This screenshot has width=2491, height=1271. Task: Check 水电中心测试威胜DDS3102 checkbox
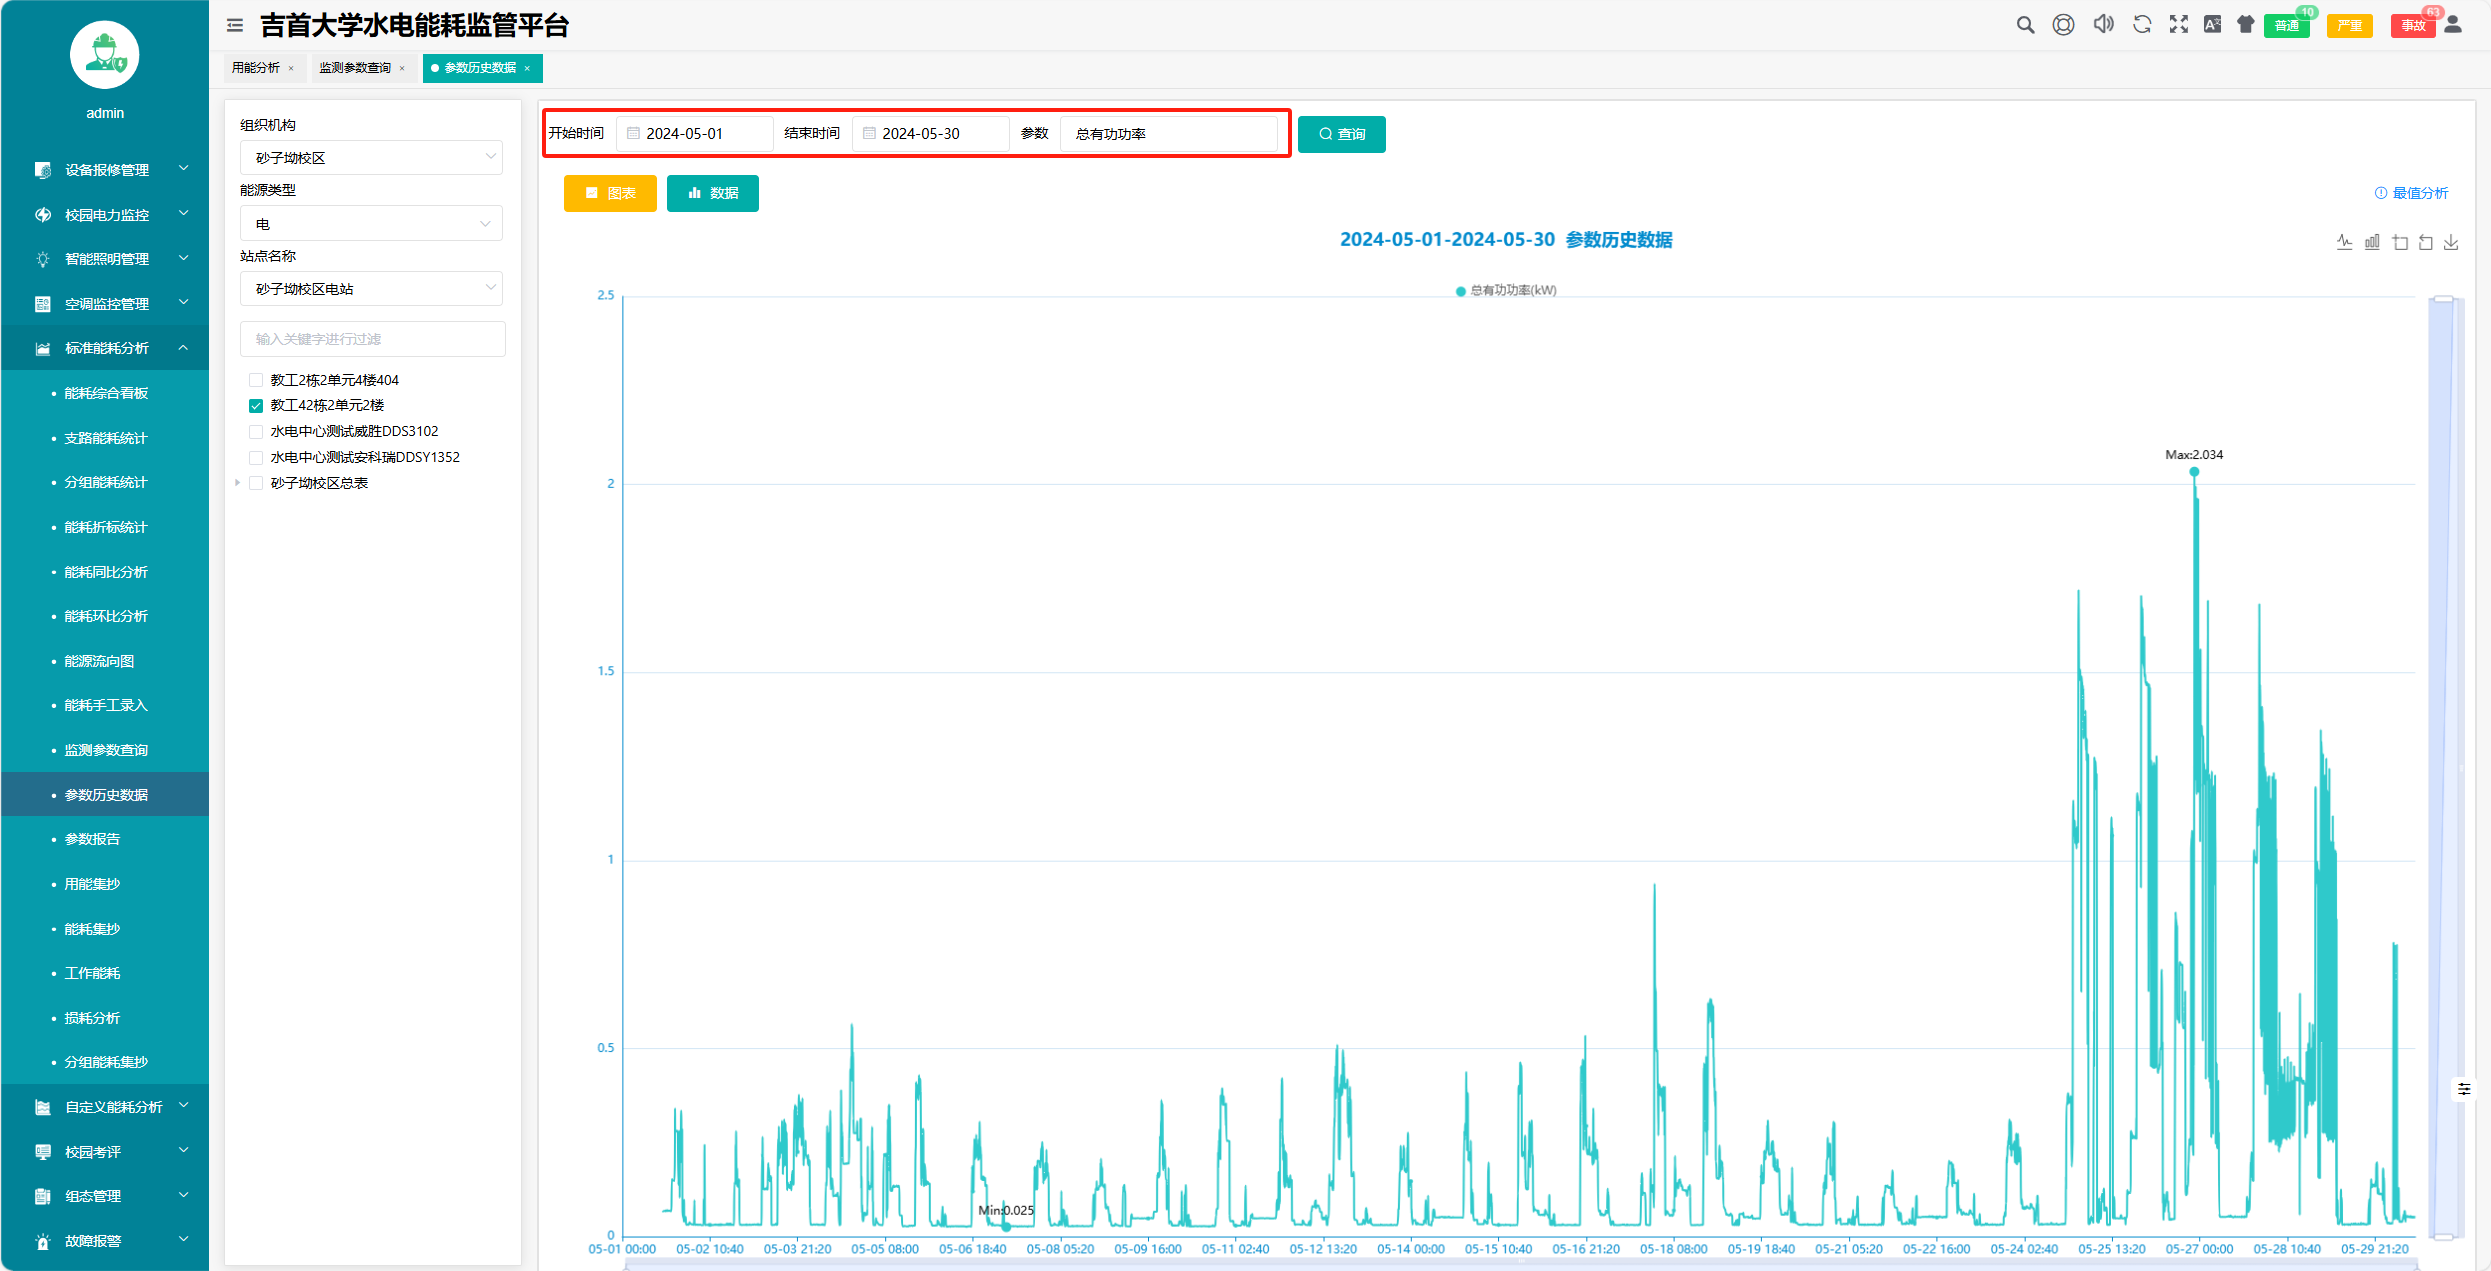tap(256, 432)
